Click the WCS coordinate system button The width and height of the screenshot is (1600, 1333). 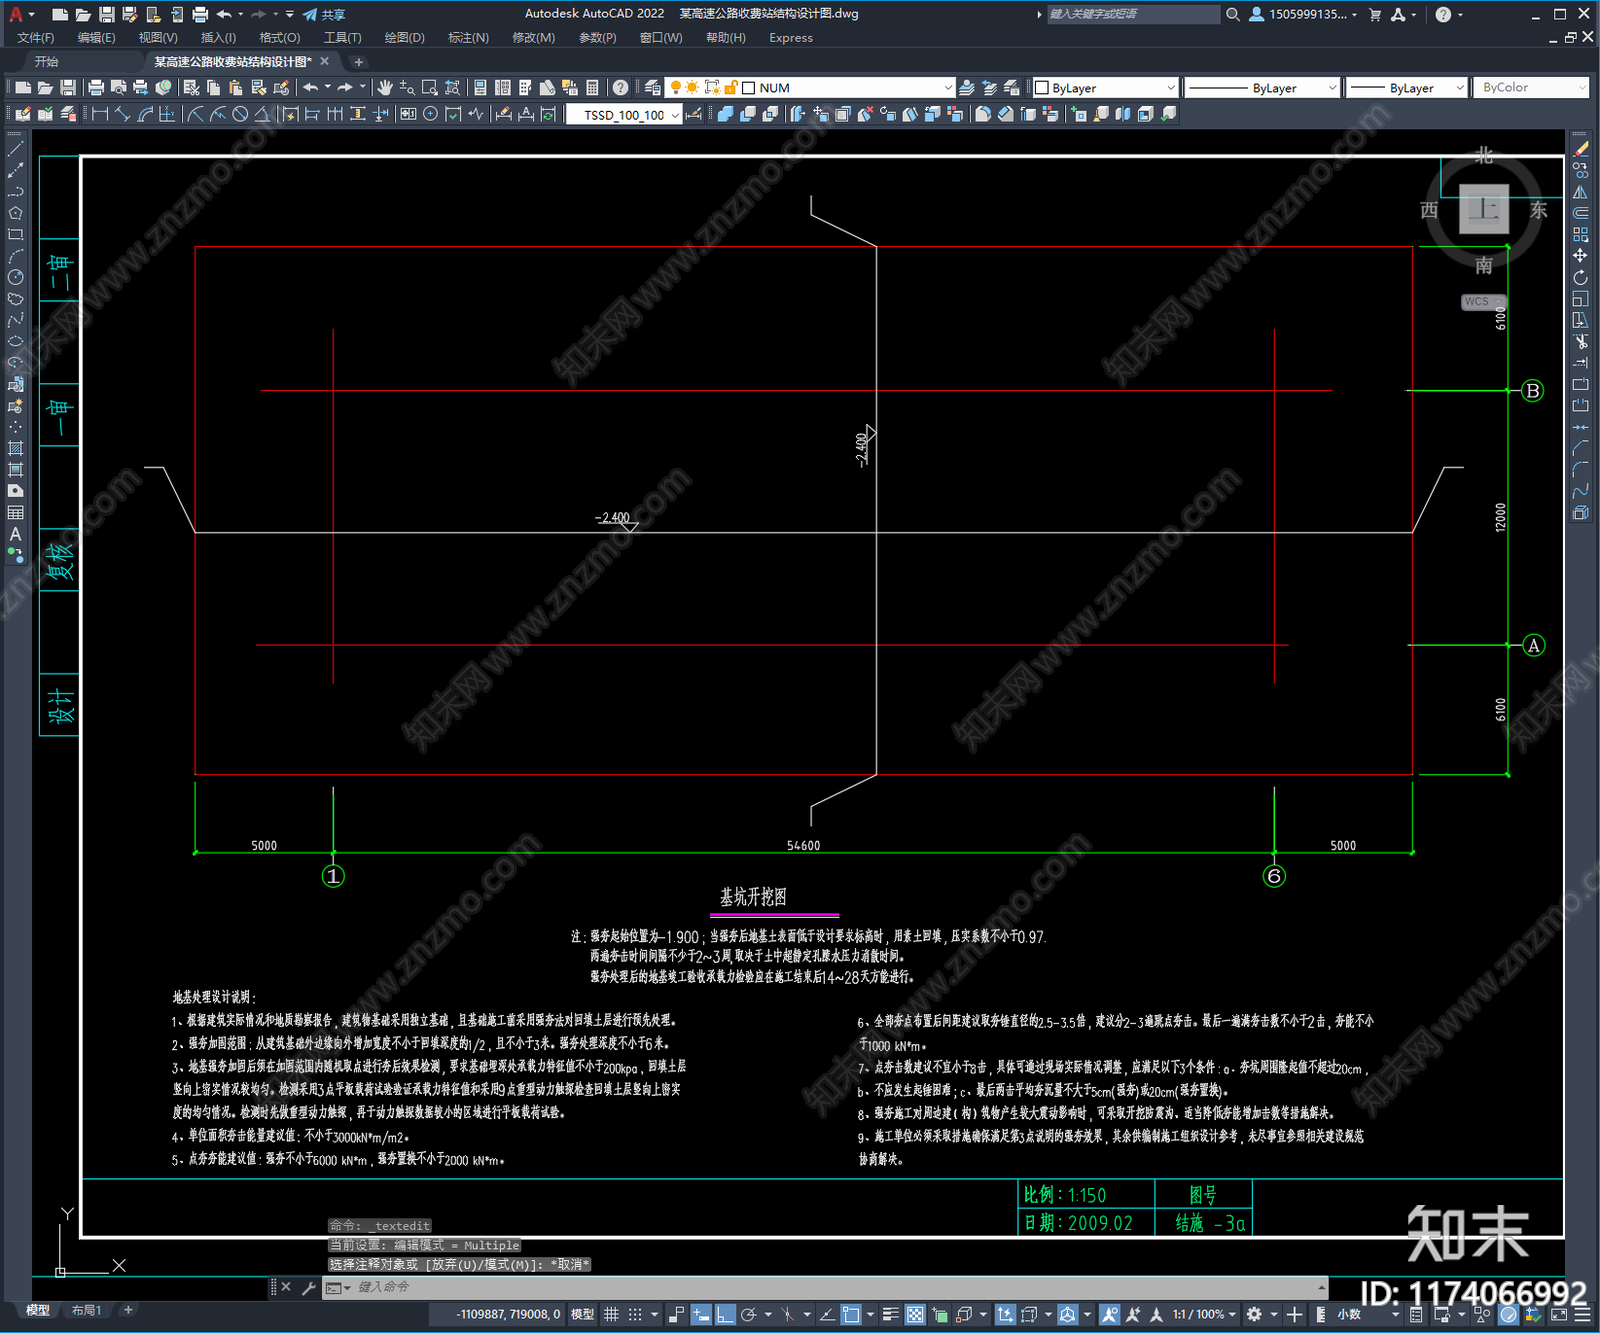pyautogui.click(x=1478, y=302)
